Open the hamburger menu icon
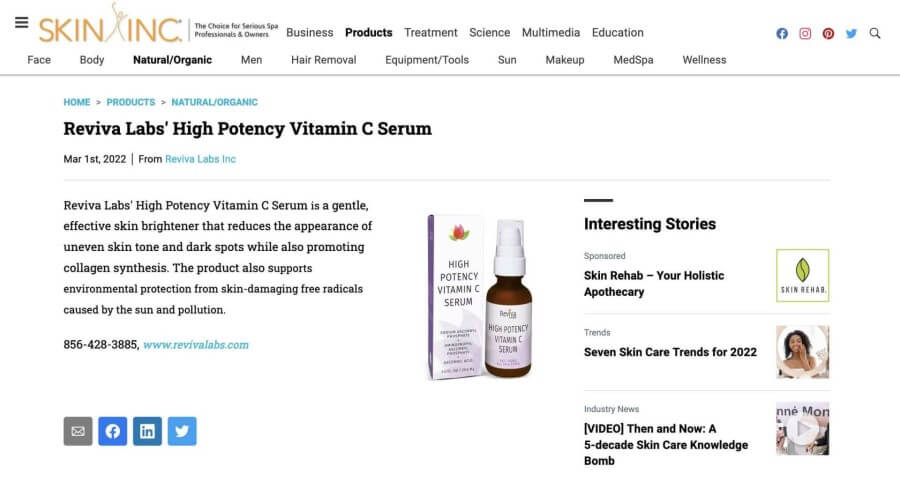900x480 pixels. (22, 23)
